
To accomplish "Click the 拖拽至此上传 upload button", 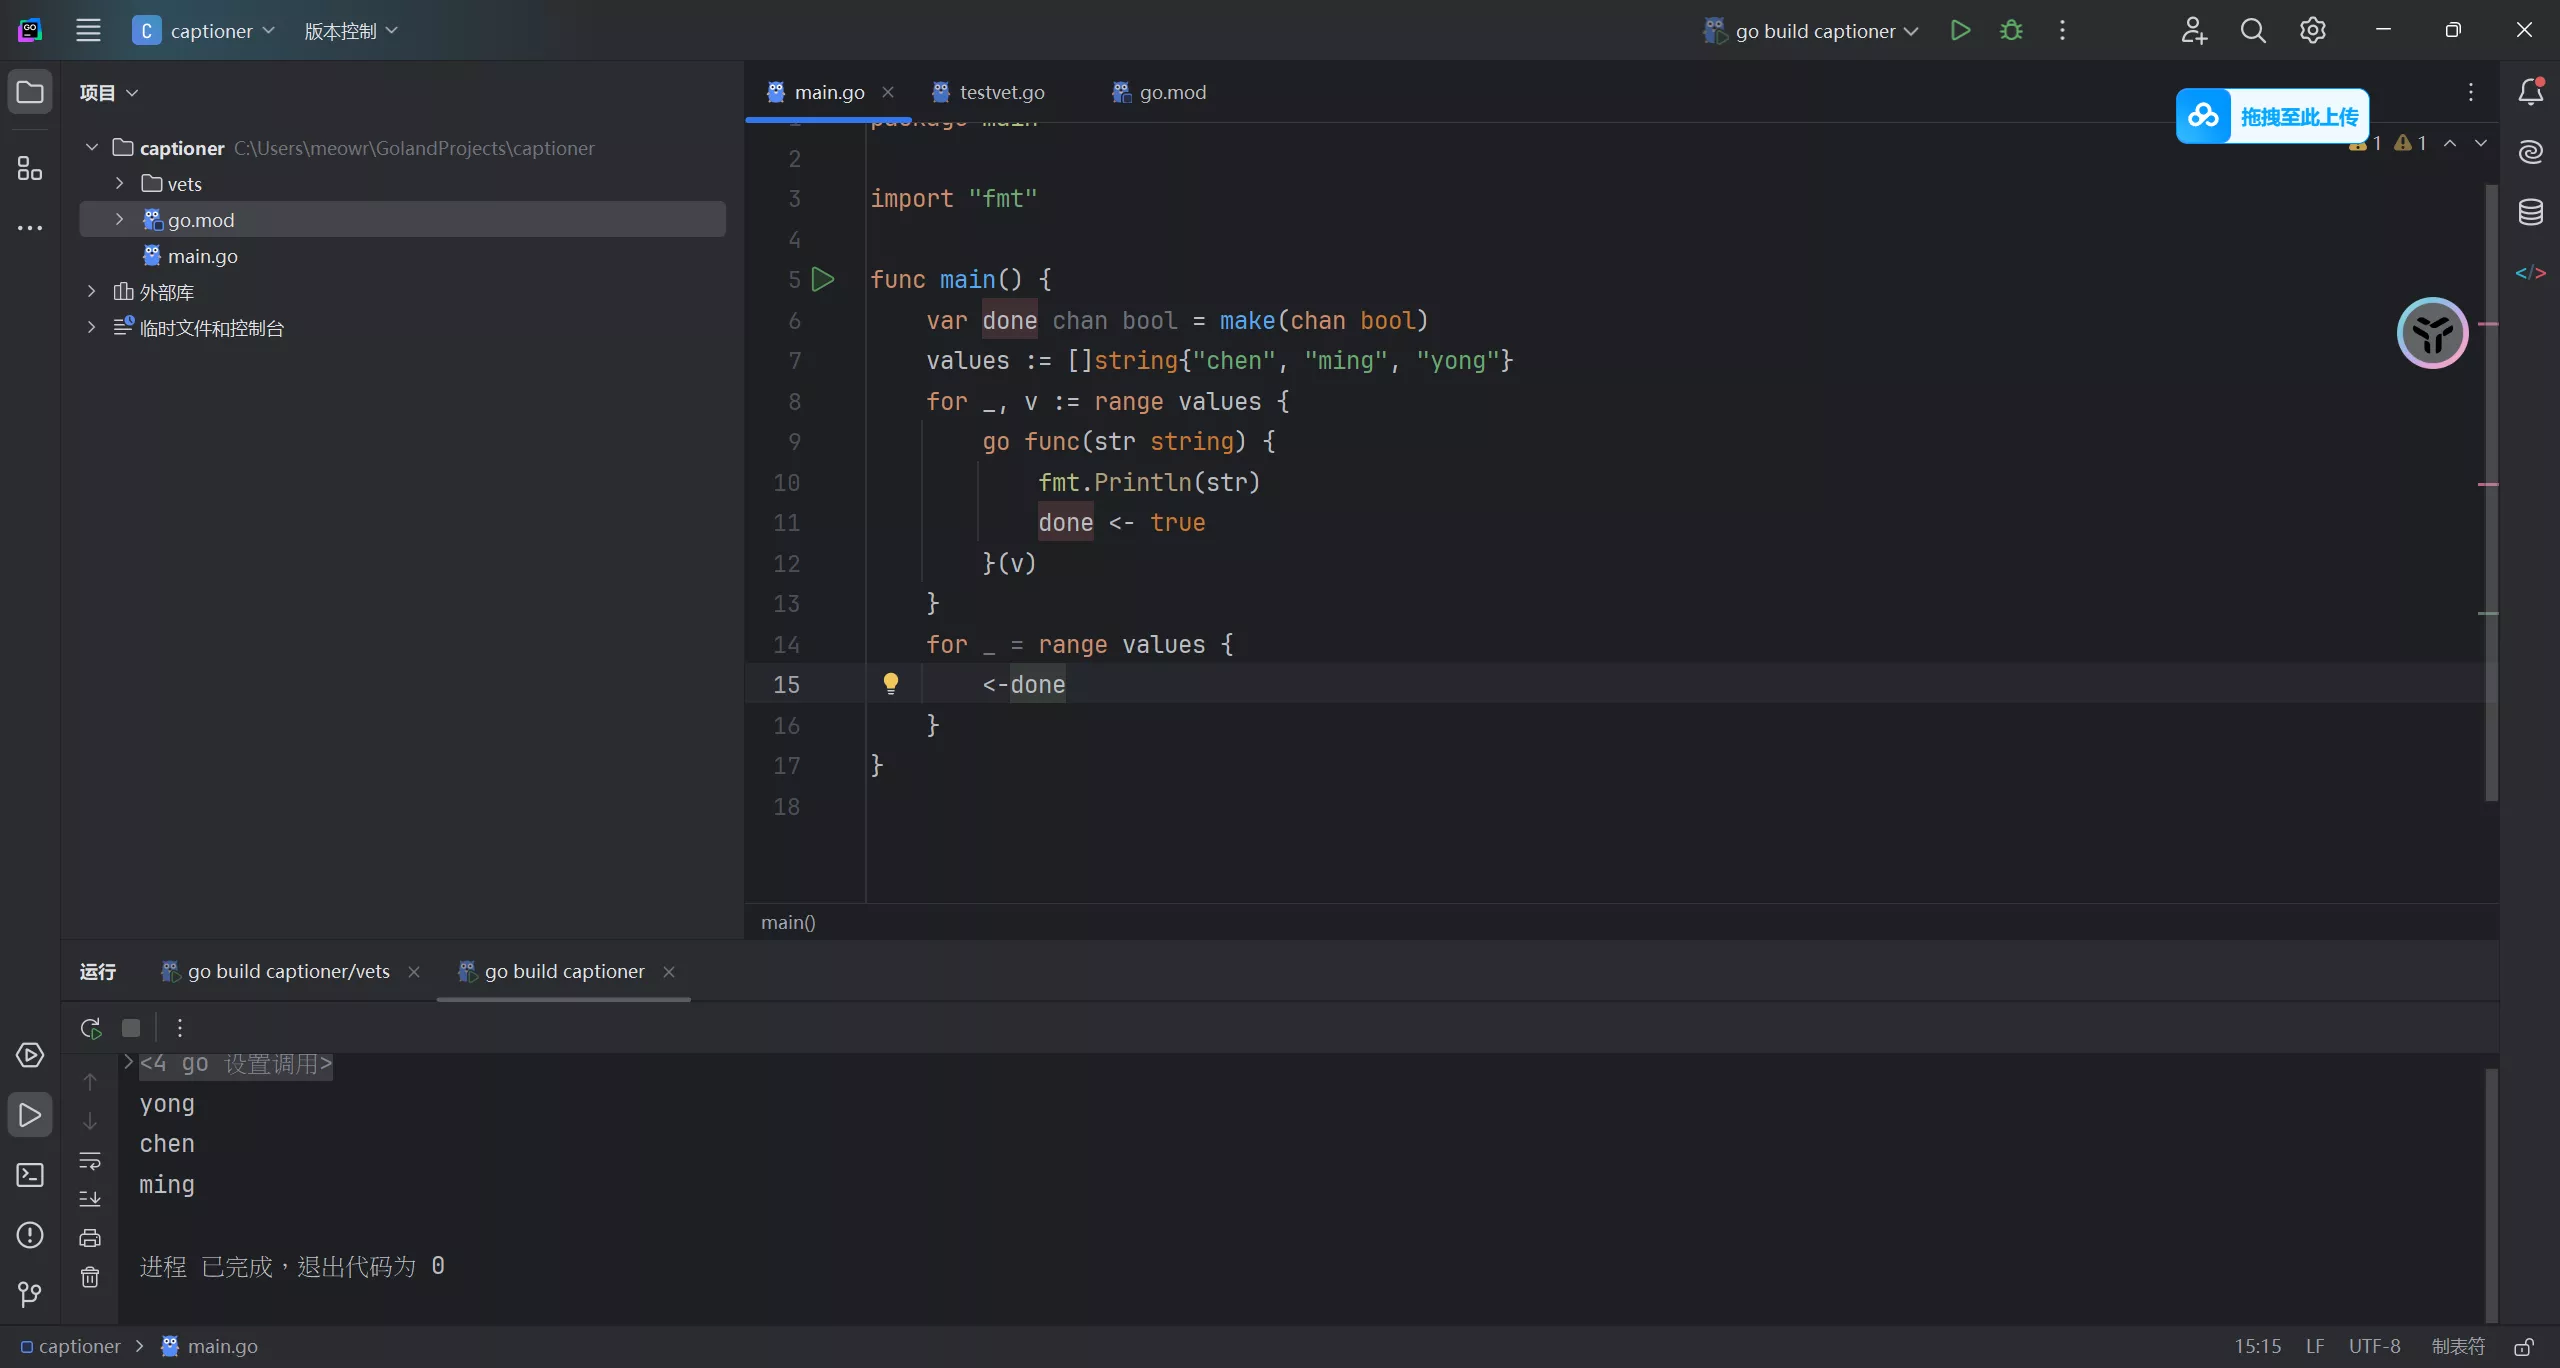I will coord(2272,117).
